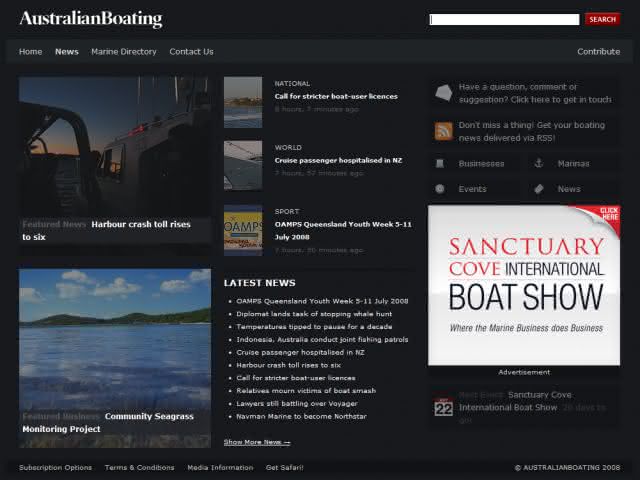This screenshot has height=480, width=640.
Task: Click the 'Get Safari!' footer link
Action: click(284, 468)
